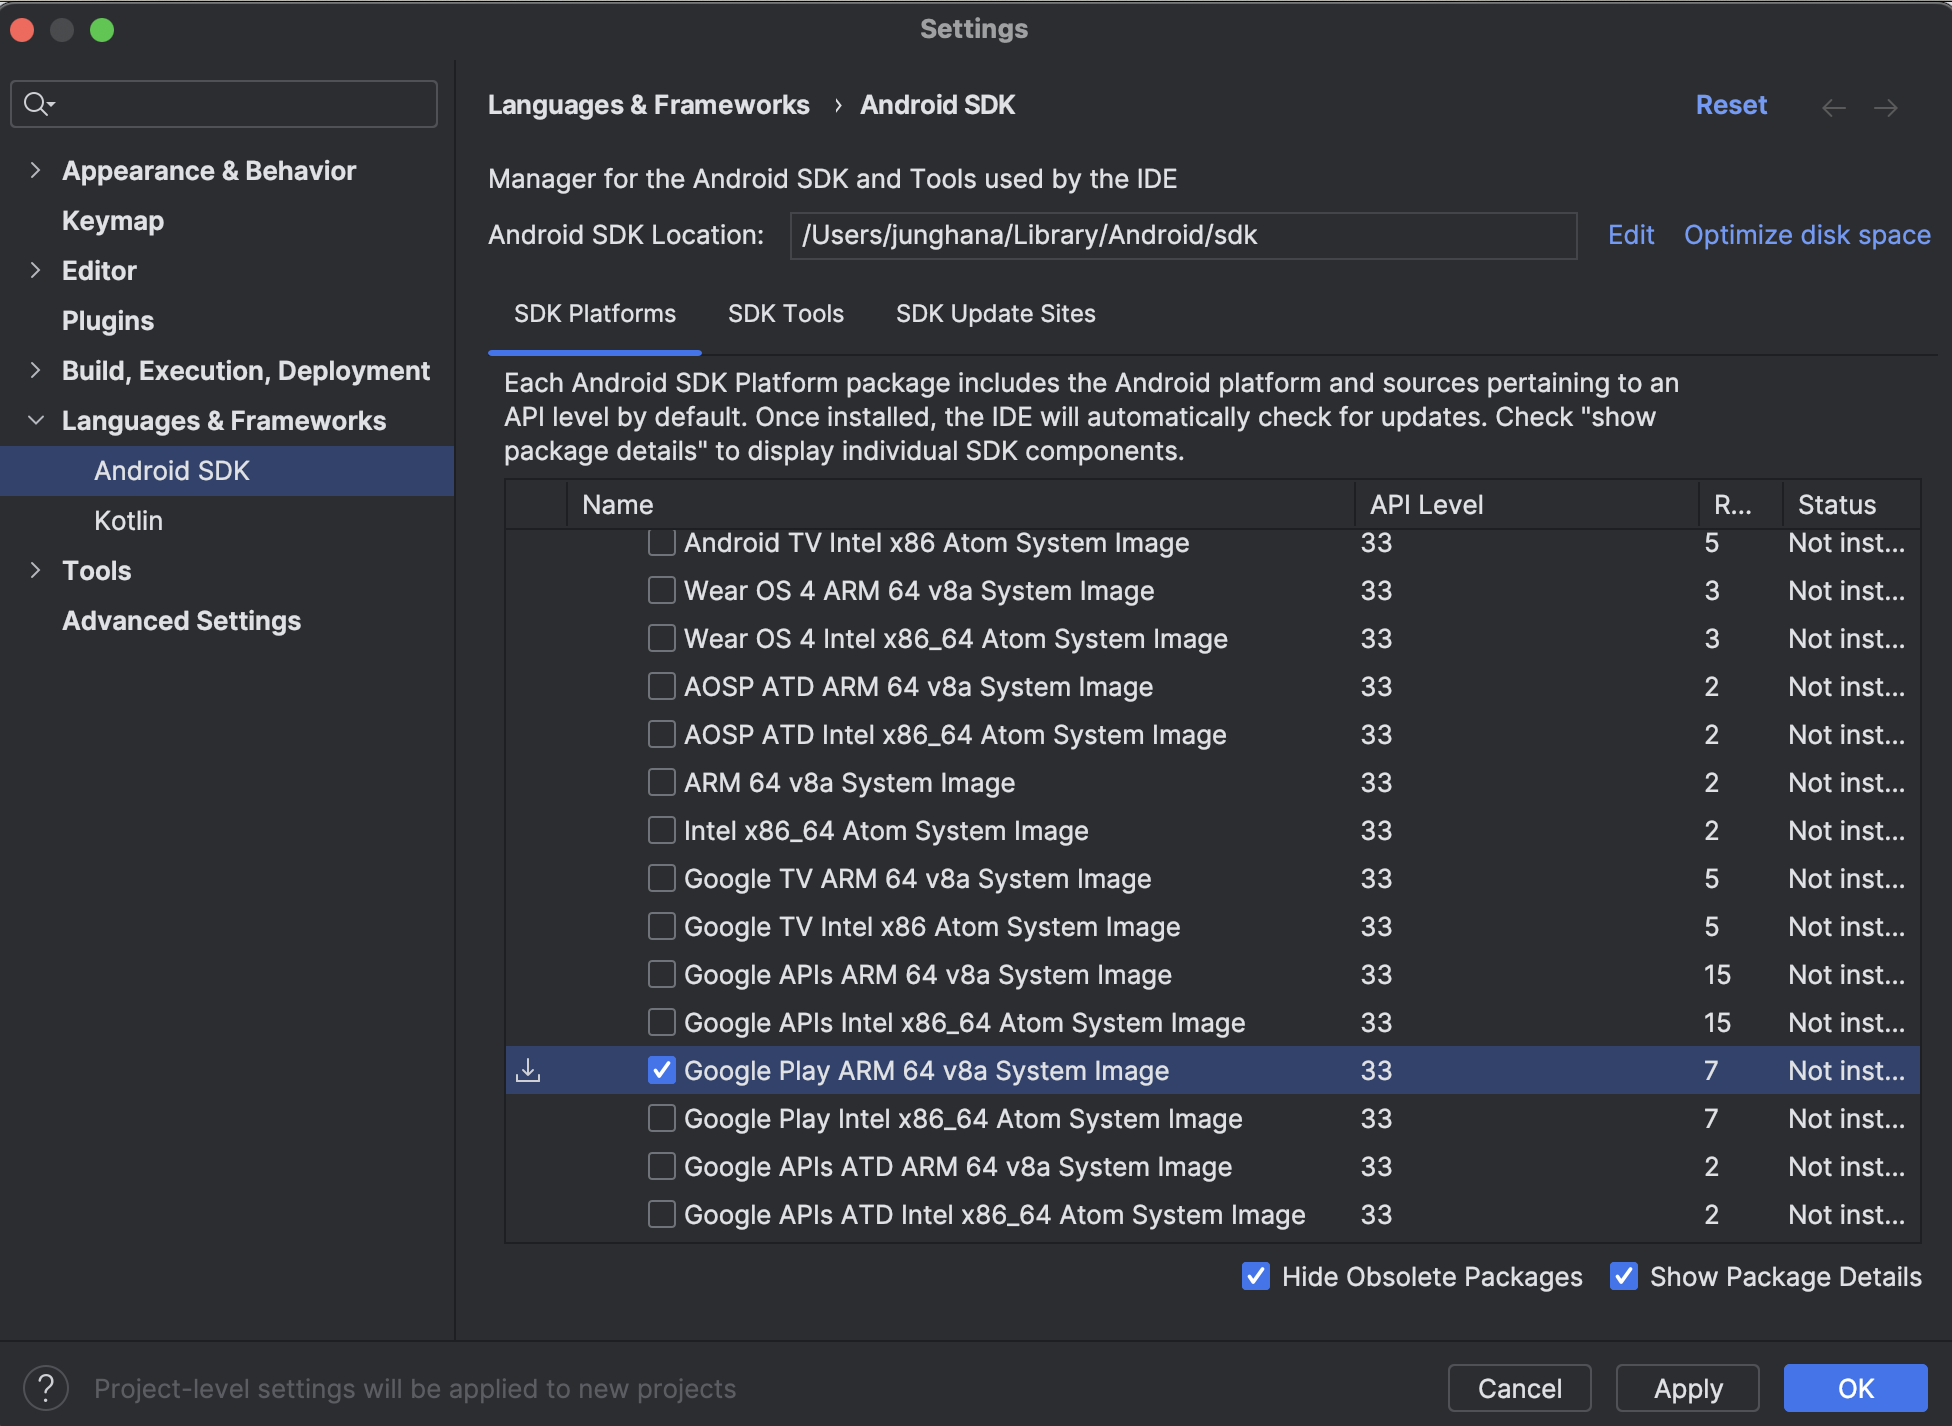Click the back navigation arrow
The width and height of the screenshot is (1952, 1426).
click(1833, 107)
